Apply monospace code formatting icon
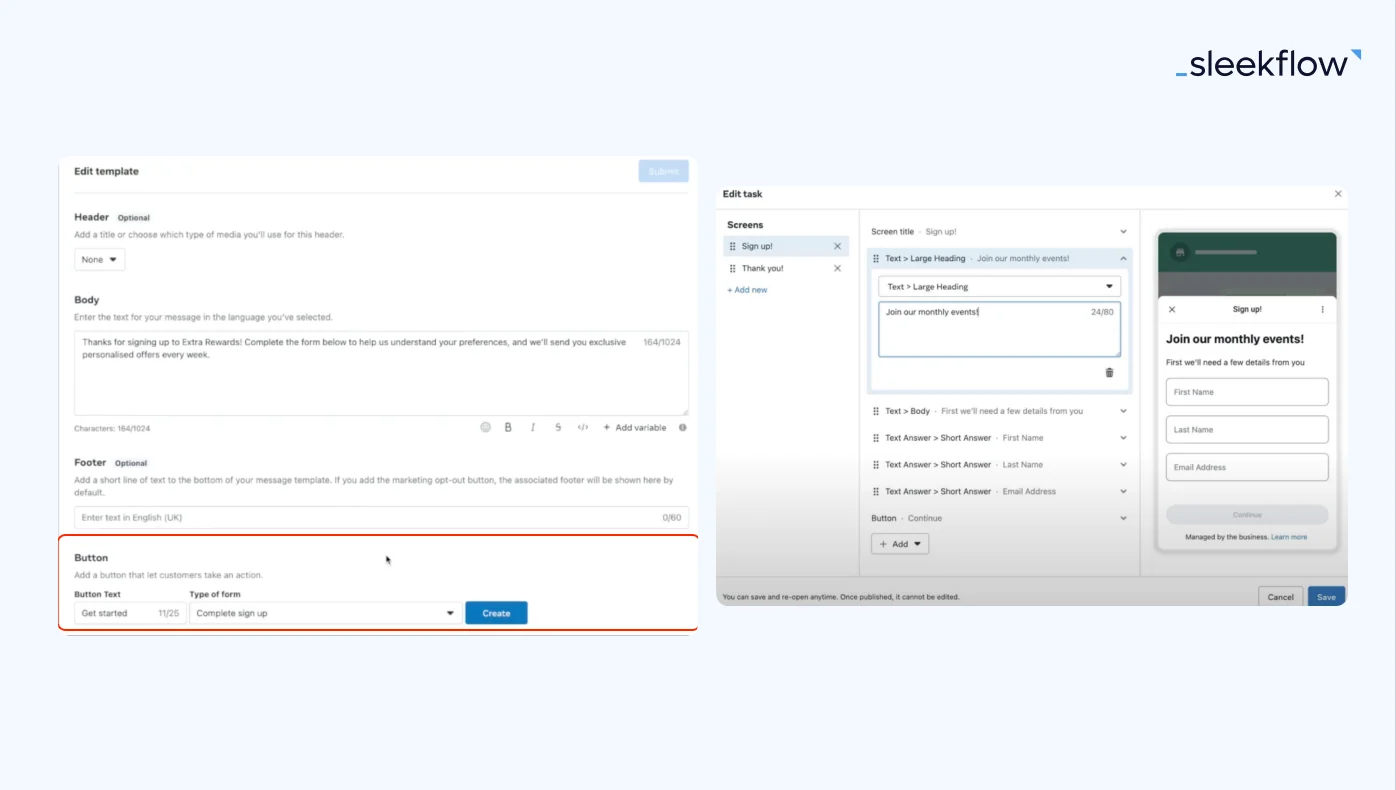 point(583,427)
